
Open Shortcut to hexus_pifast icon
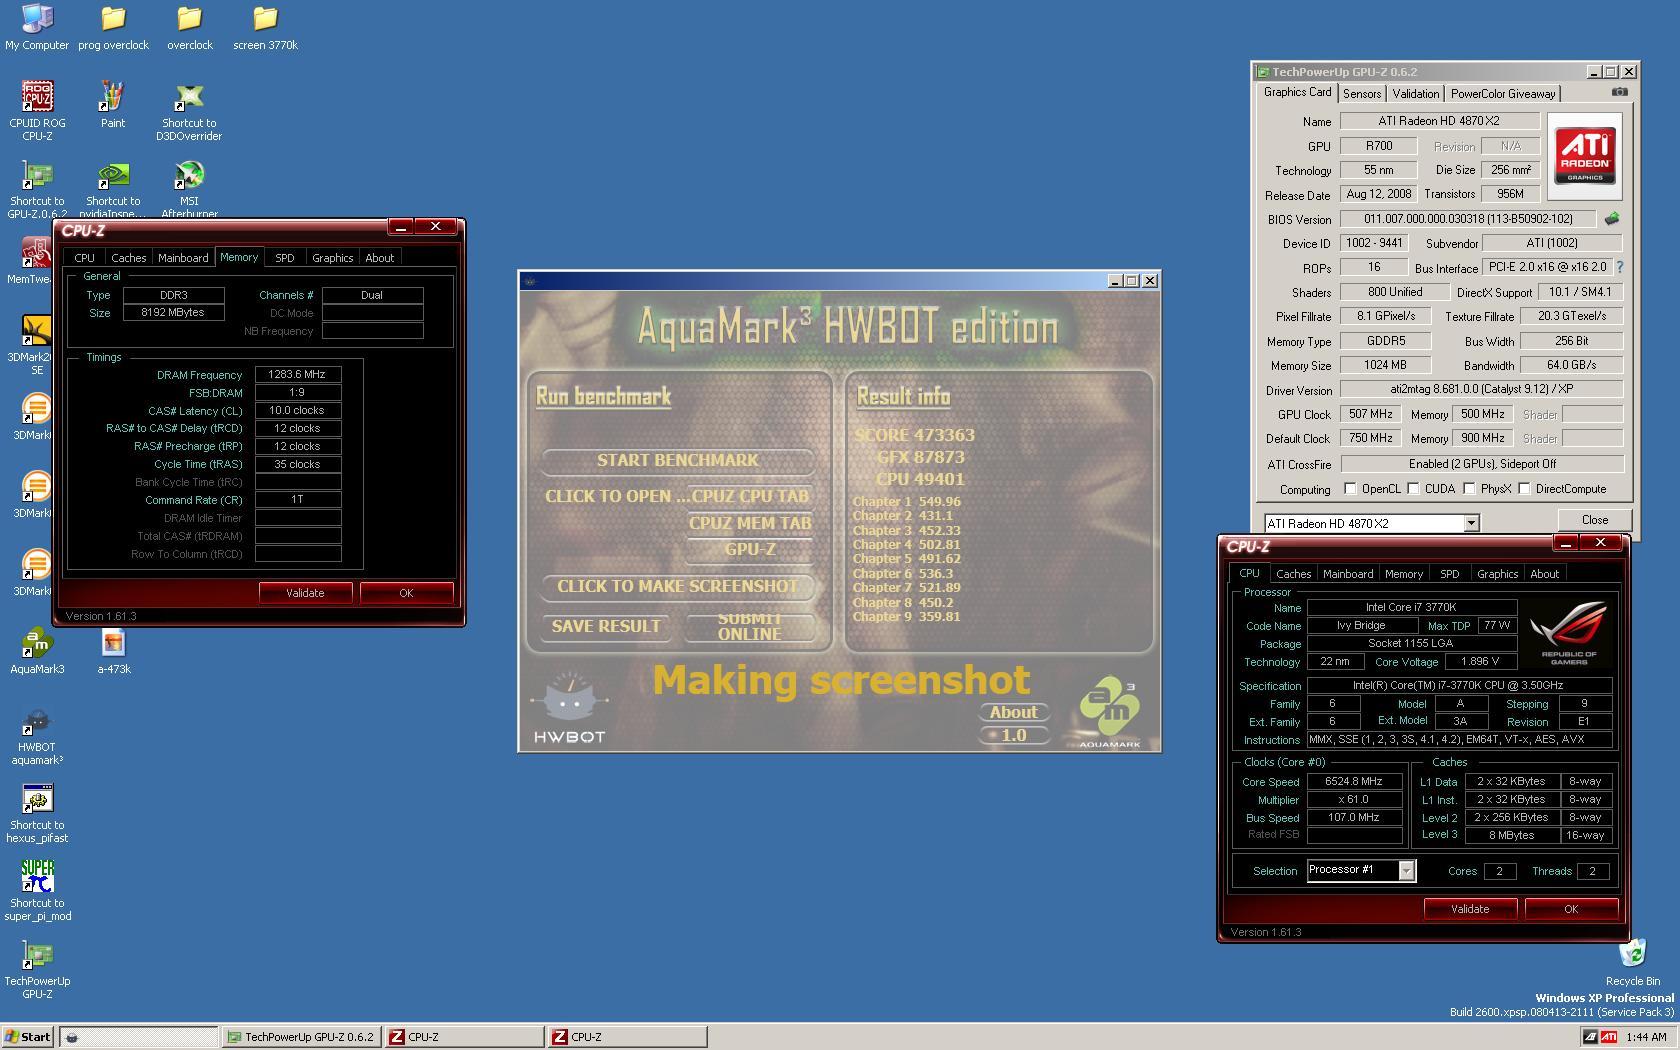(37, 813)
